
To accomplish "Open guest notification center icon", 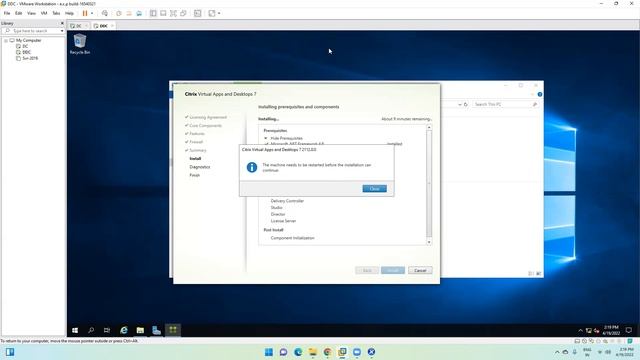I will (629, 330).
